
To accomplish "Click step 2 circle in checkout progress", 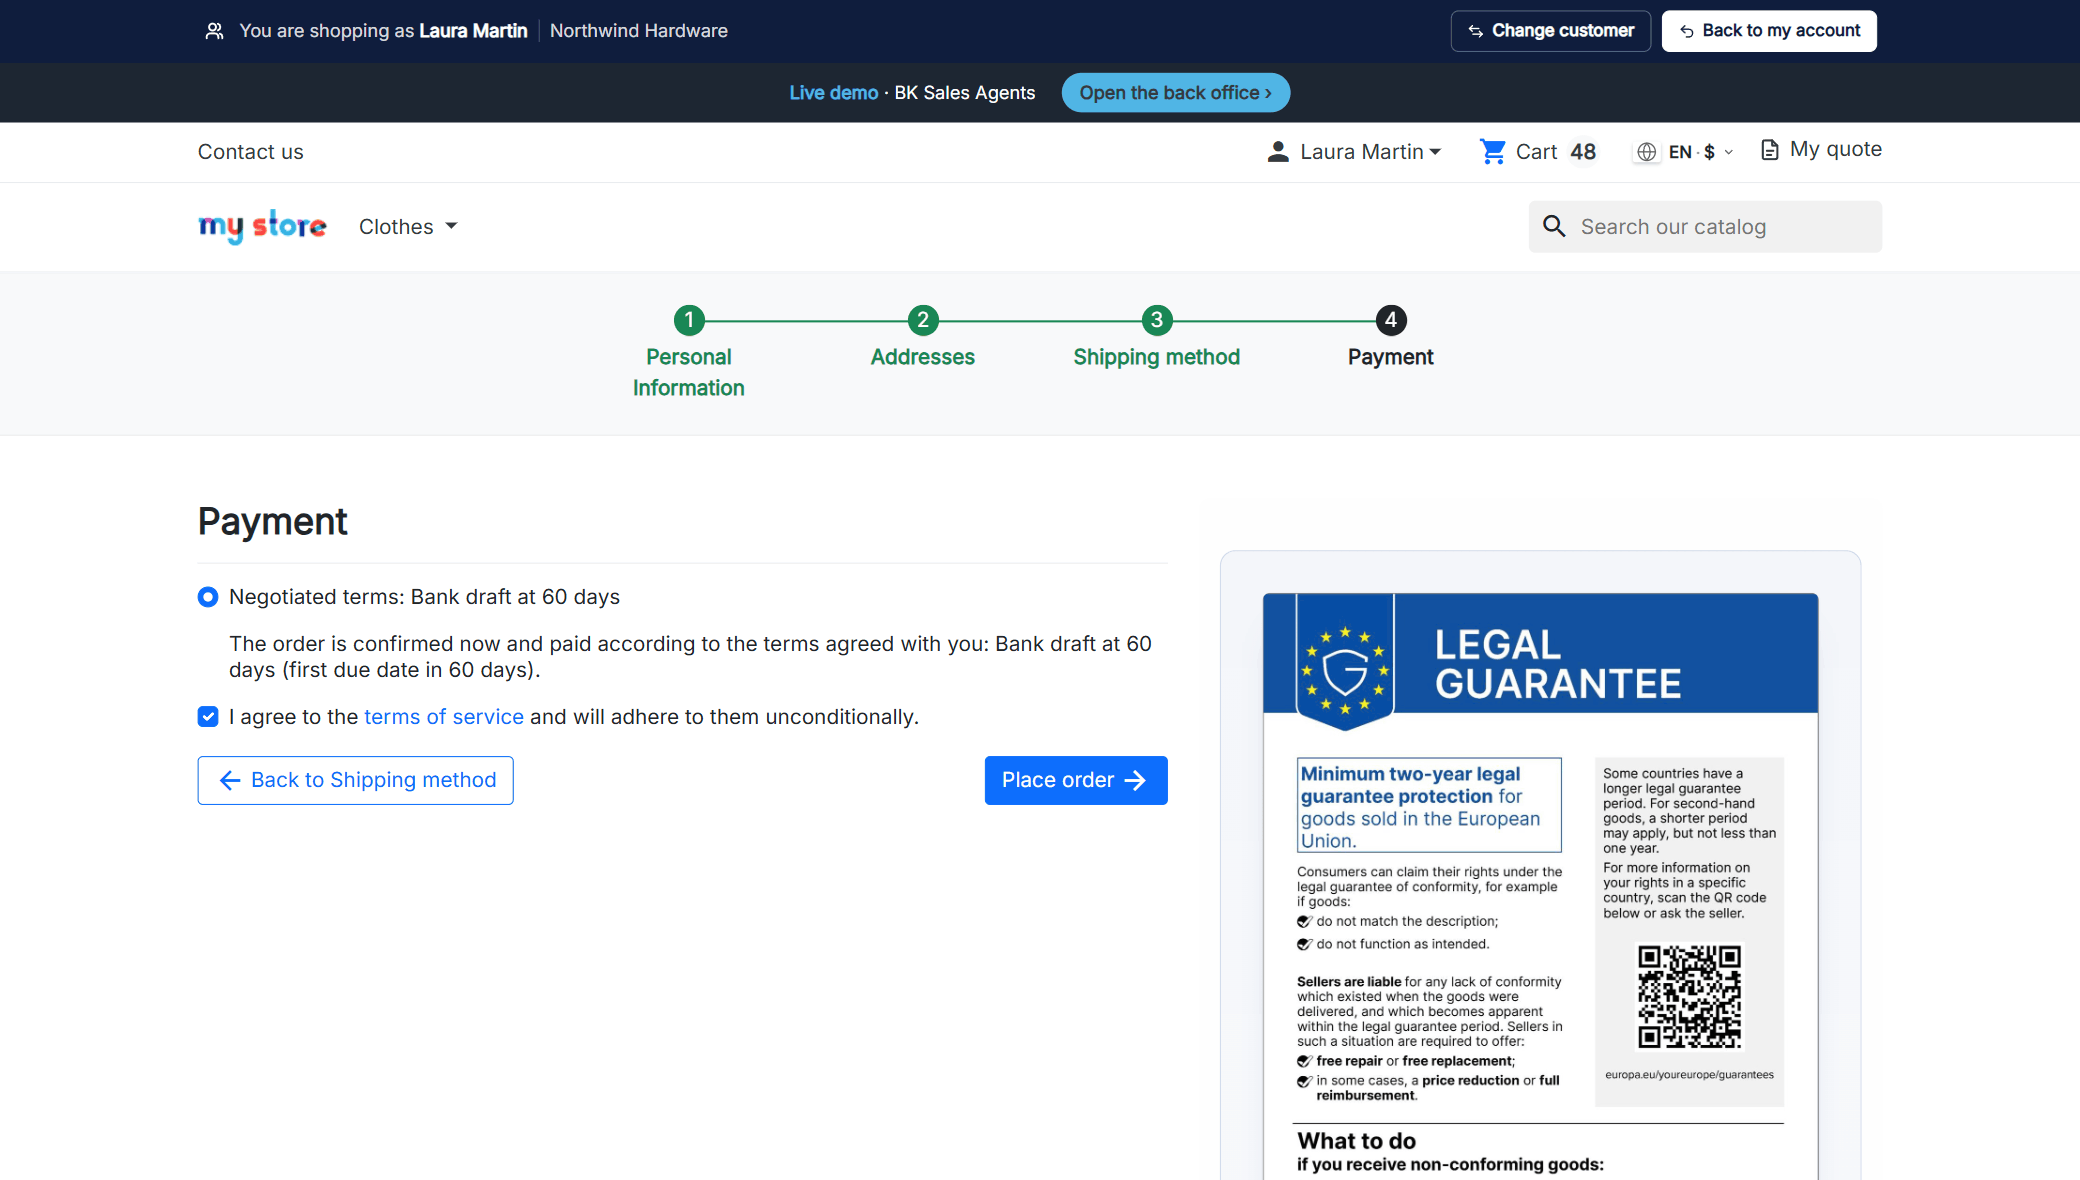I will [923, 320].
